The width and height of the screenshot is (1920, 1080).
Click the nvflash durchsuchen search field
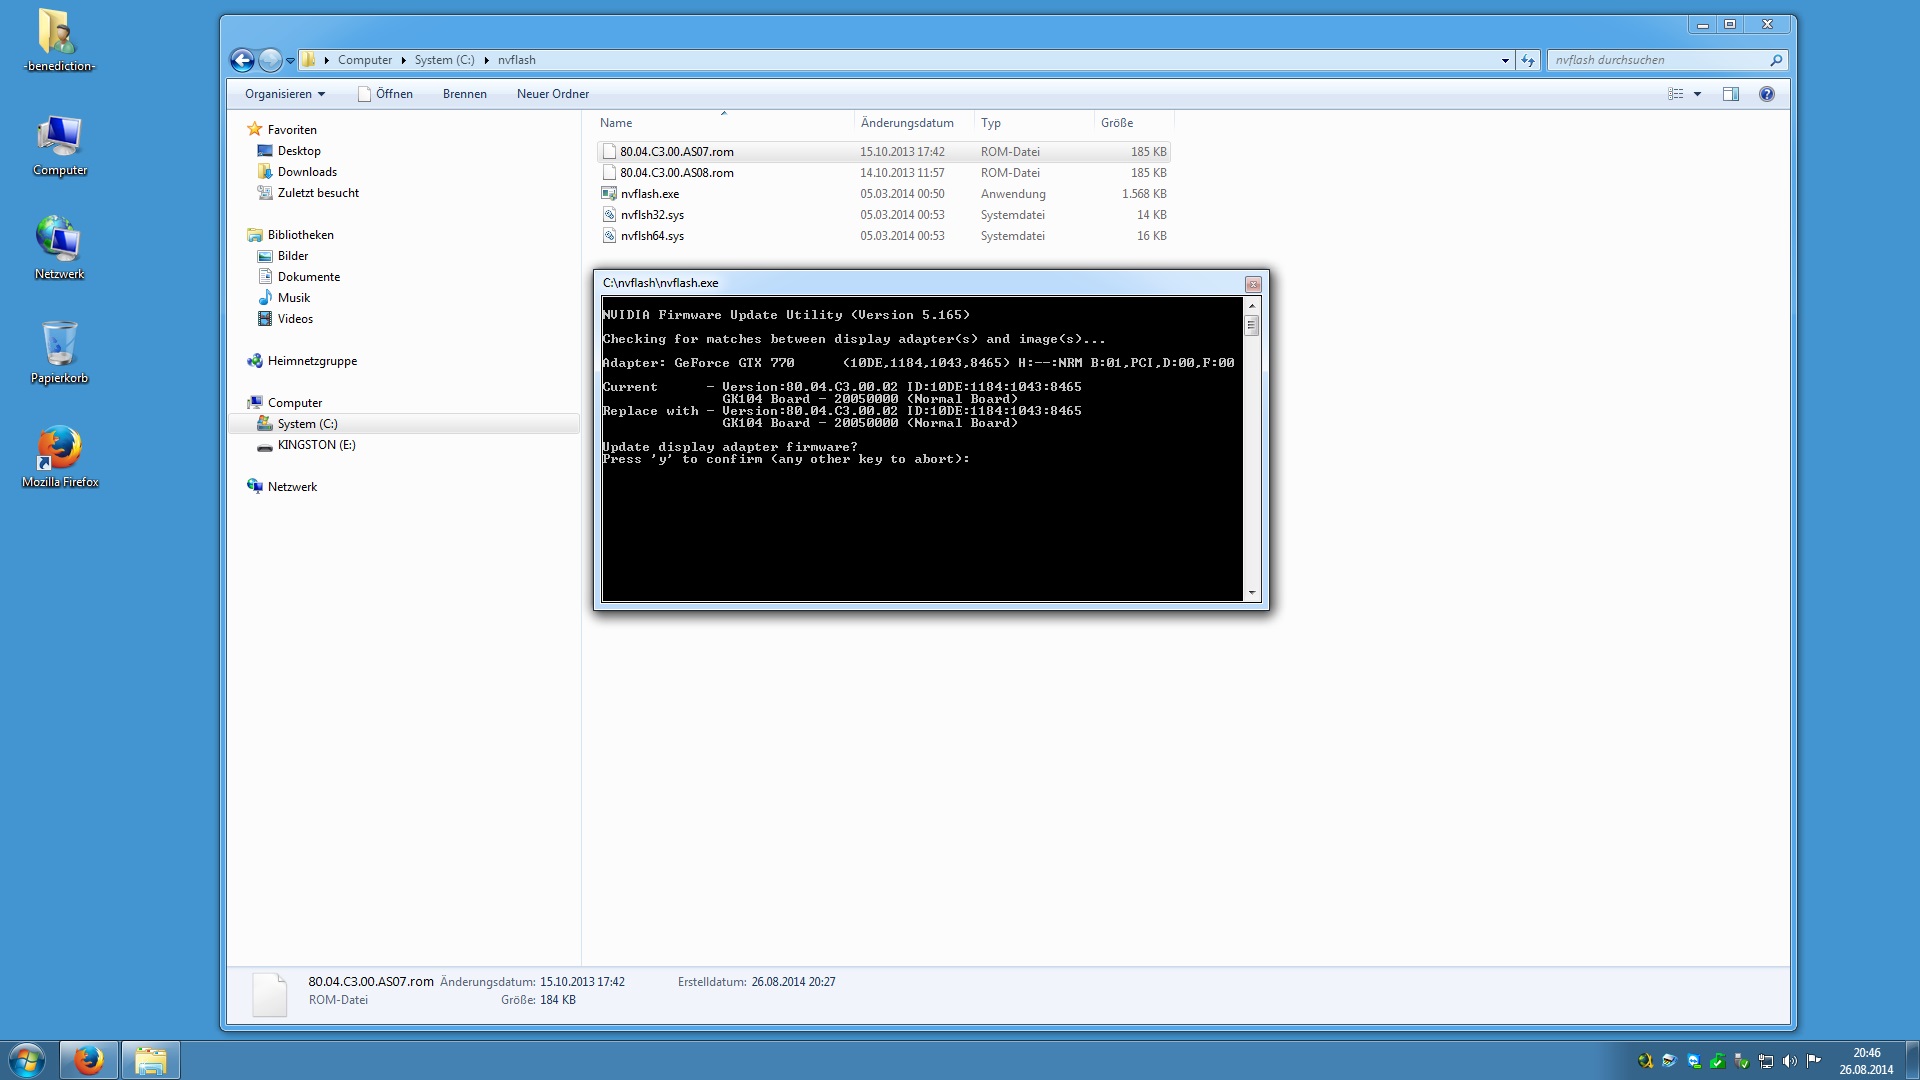(x=1658, y=60)
